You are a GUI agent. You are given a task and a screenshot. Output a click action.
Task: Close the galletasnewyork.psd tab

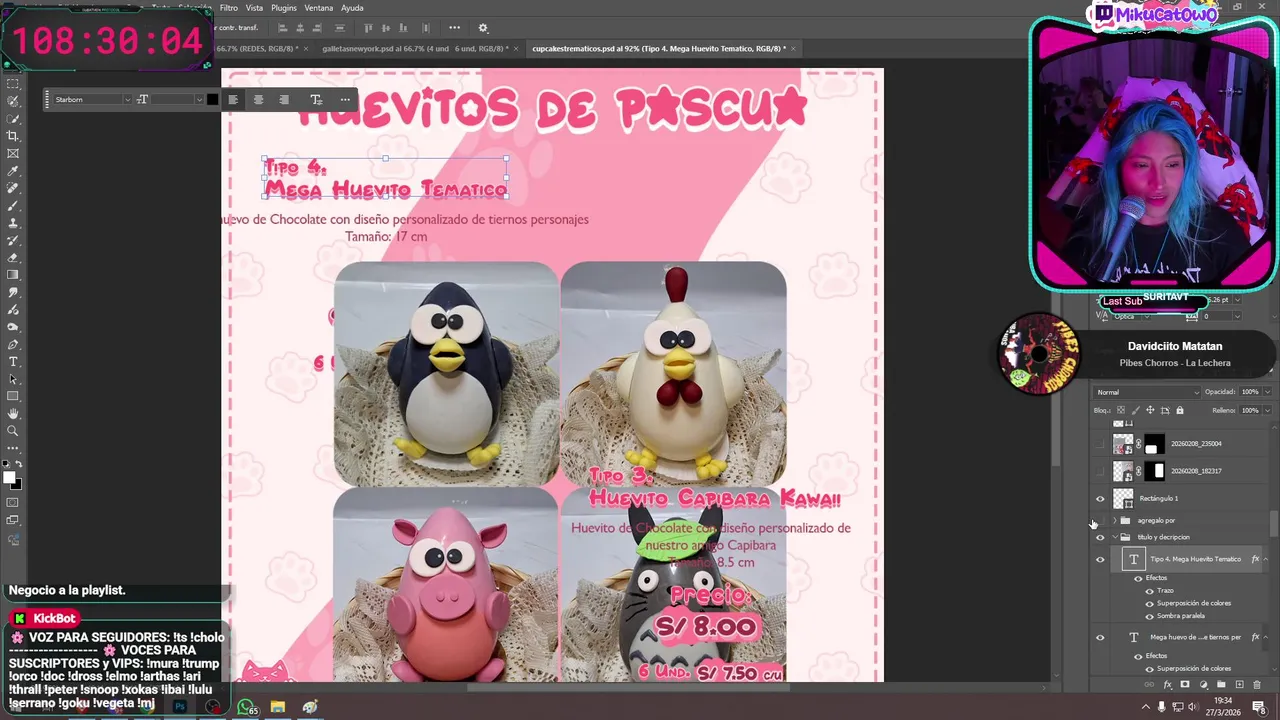tap(516, 48)
